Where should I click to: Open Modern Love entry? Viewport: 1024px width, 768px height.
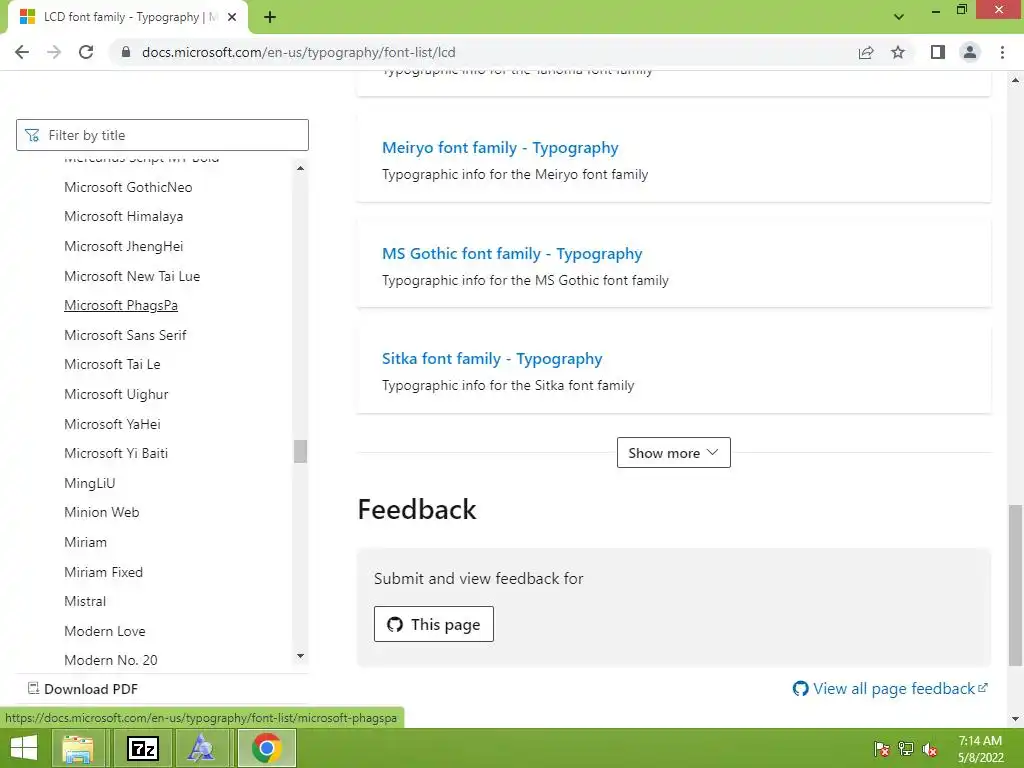(x=104, y=632)
